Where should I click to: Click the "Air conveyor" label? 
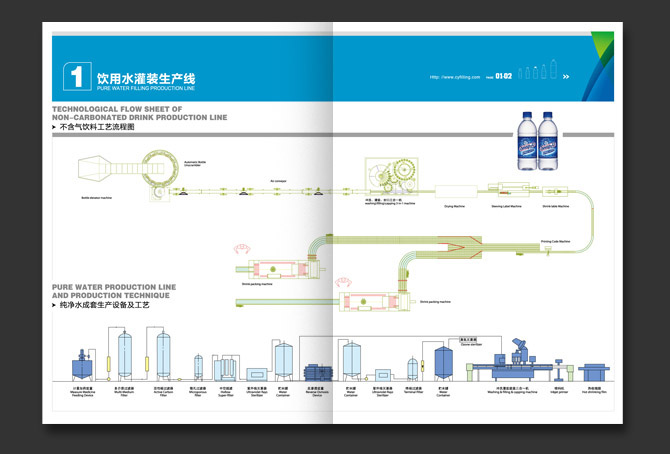pyautogui.click(x=278, y=181)
